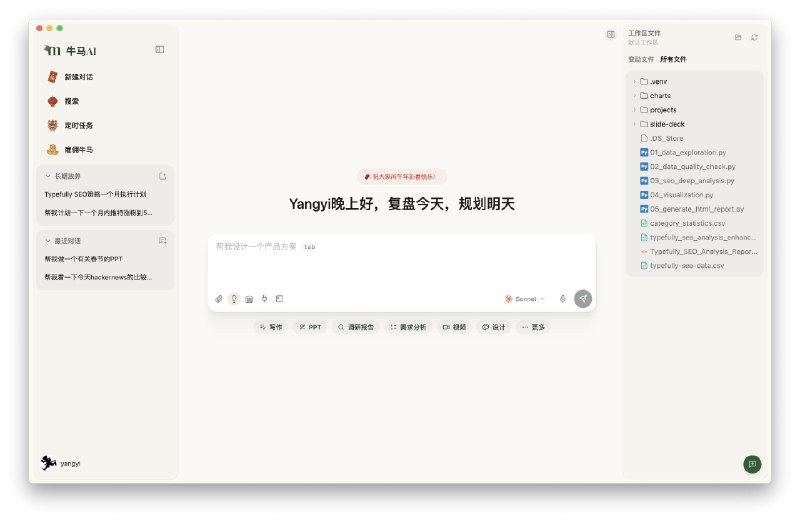The image size is (800, 521).
Task: Click the CSV file icon of category_statistics.csv
Action: (644, 223)
